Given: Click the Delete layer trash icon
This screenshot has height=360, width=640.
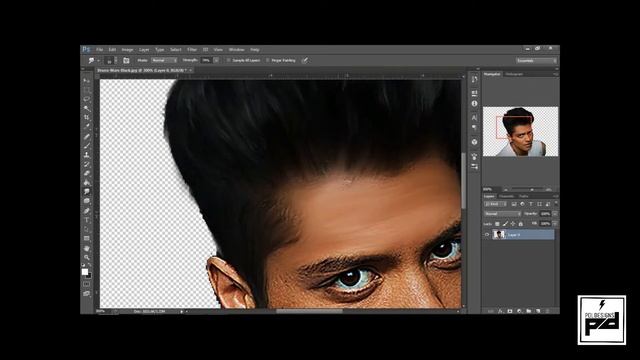Looking at the screenshot, I should point(548,311).
